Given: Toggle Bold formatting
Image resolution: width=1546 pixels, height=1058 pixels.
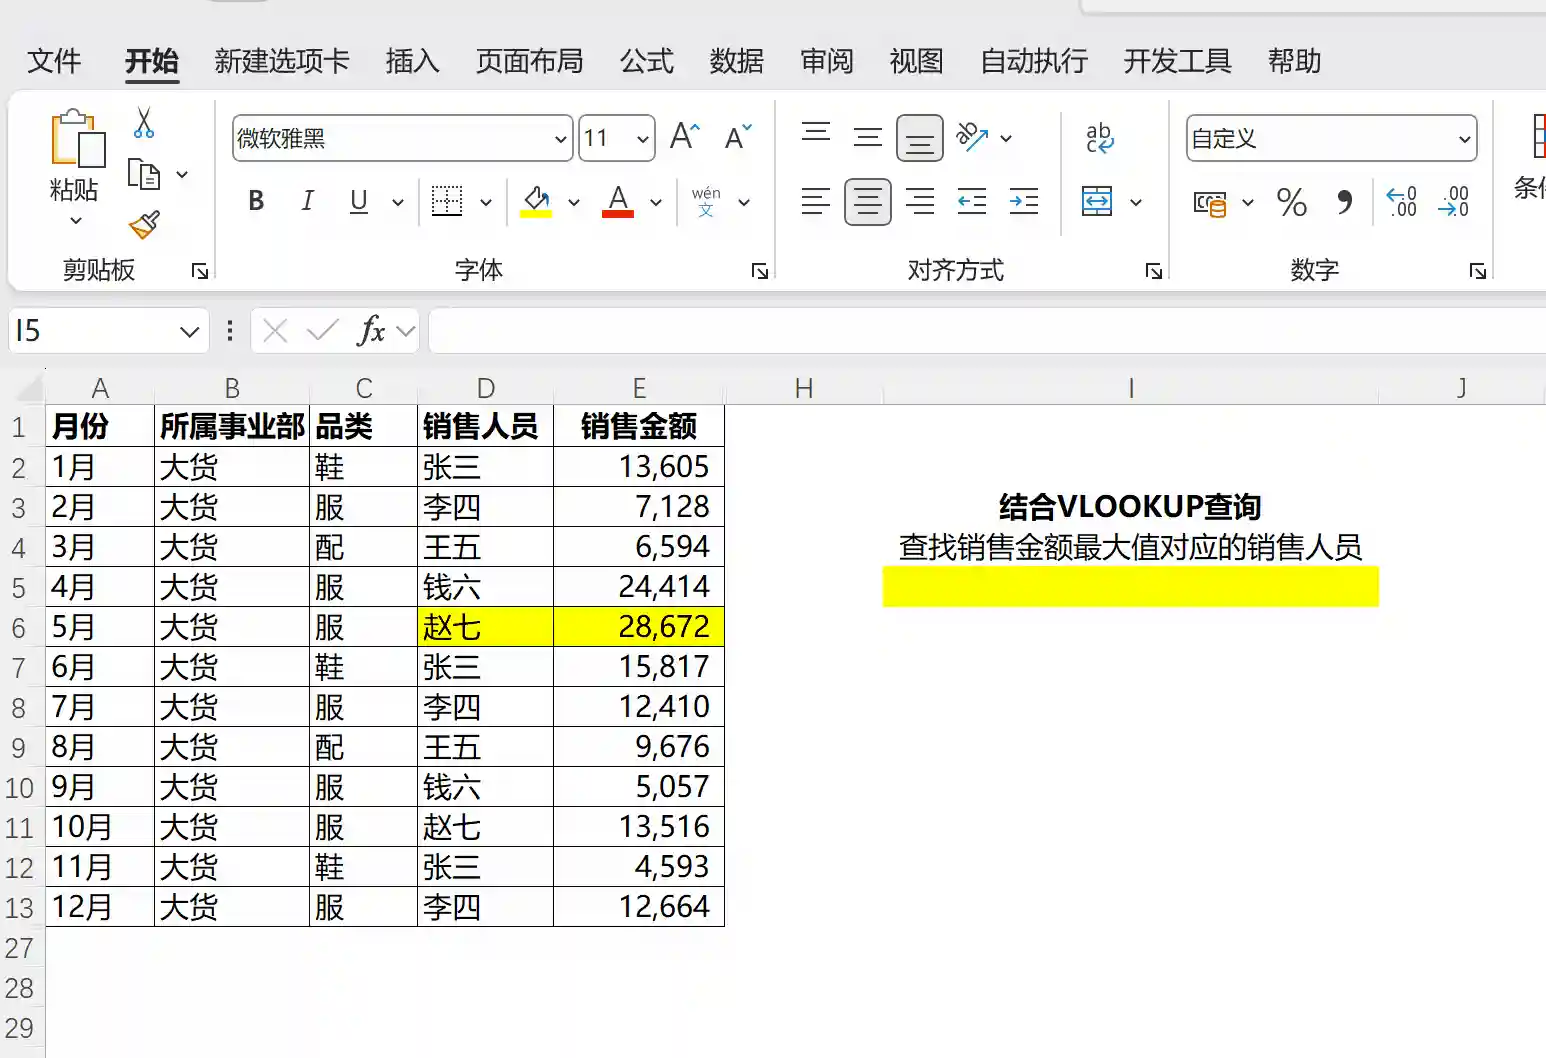Looking at the screenshot, I should (256, 202).
